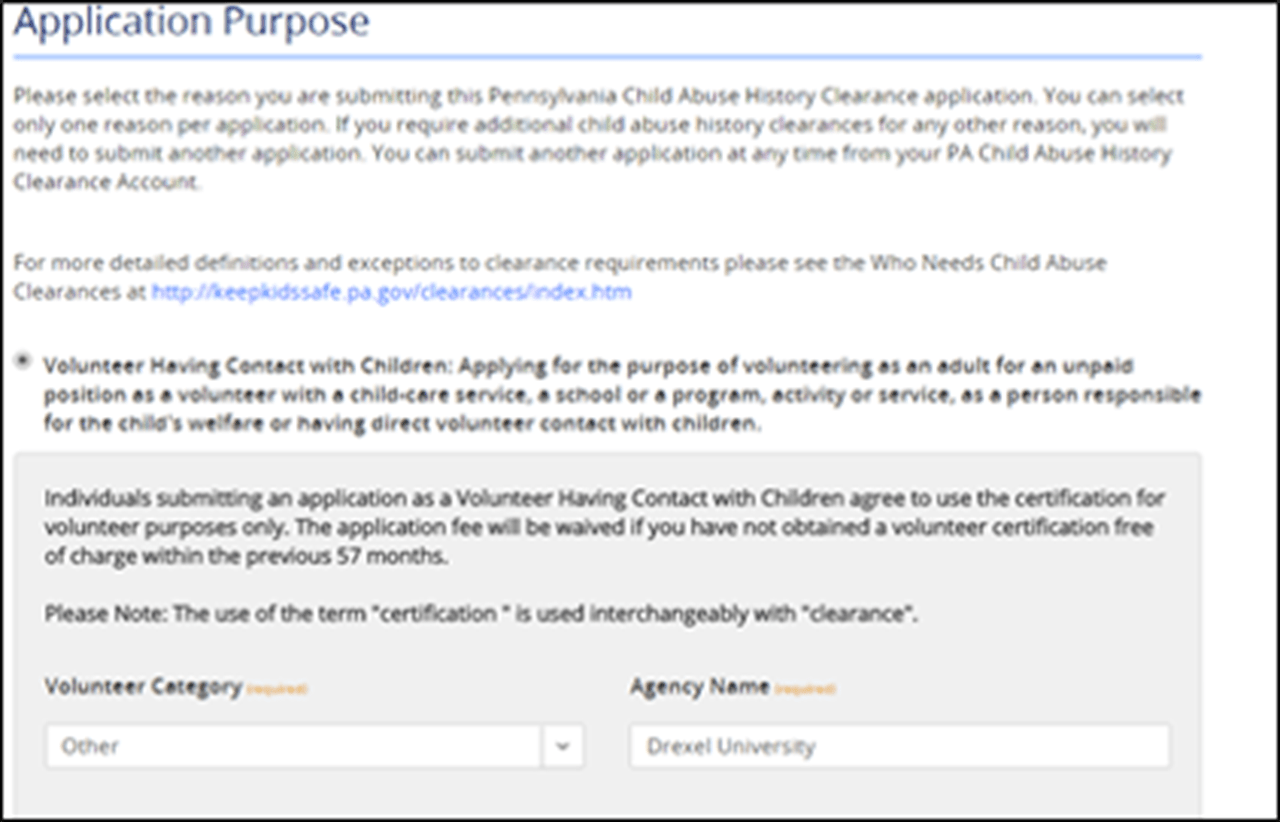Select the Volunteer Having Contact with Children radio button
Image resolution: width=1280 pixels, height=822 pixels.
pos(22,360)
